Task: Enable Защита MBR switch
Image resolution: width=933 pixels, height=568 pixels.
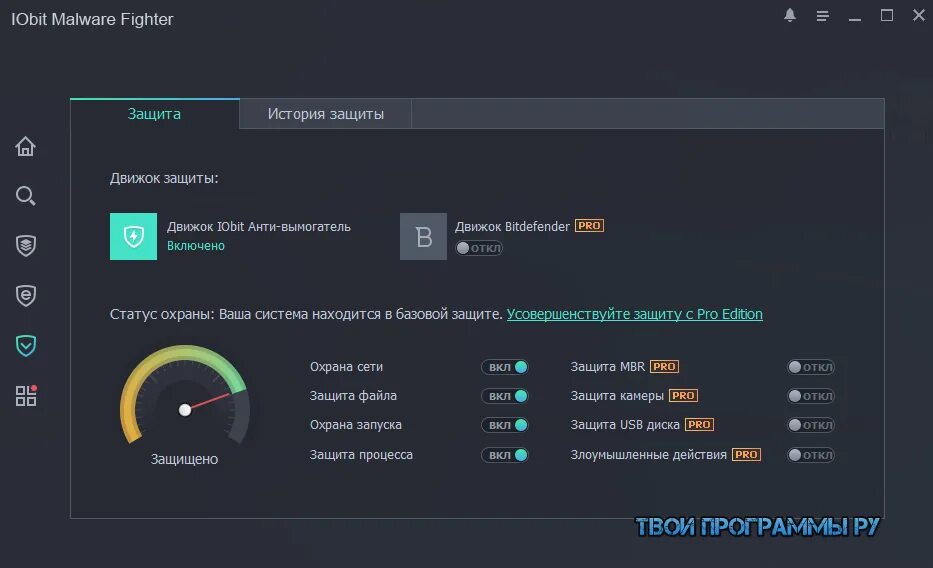Action: (811, 367)
